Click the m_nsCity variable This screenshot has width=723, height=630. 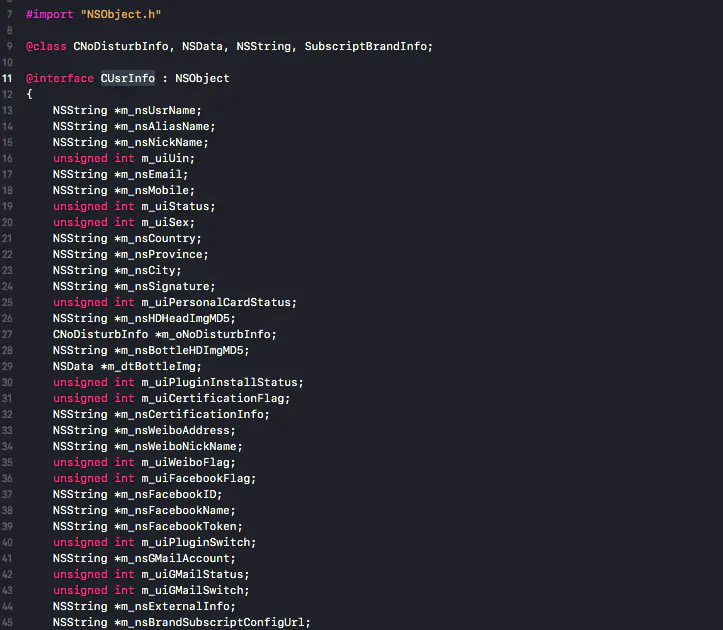pos(149,270)
